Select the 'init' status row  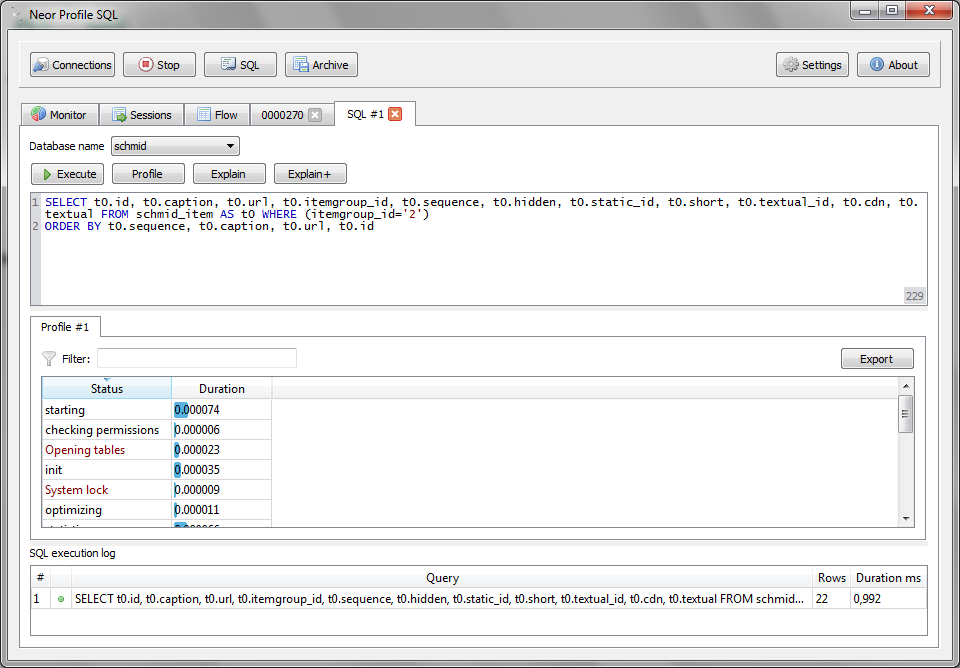pos(156,470)
